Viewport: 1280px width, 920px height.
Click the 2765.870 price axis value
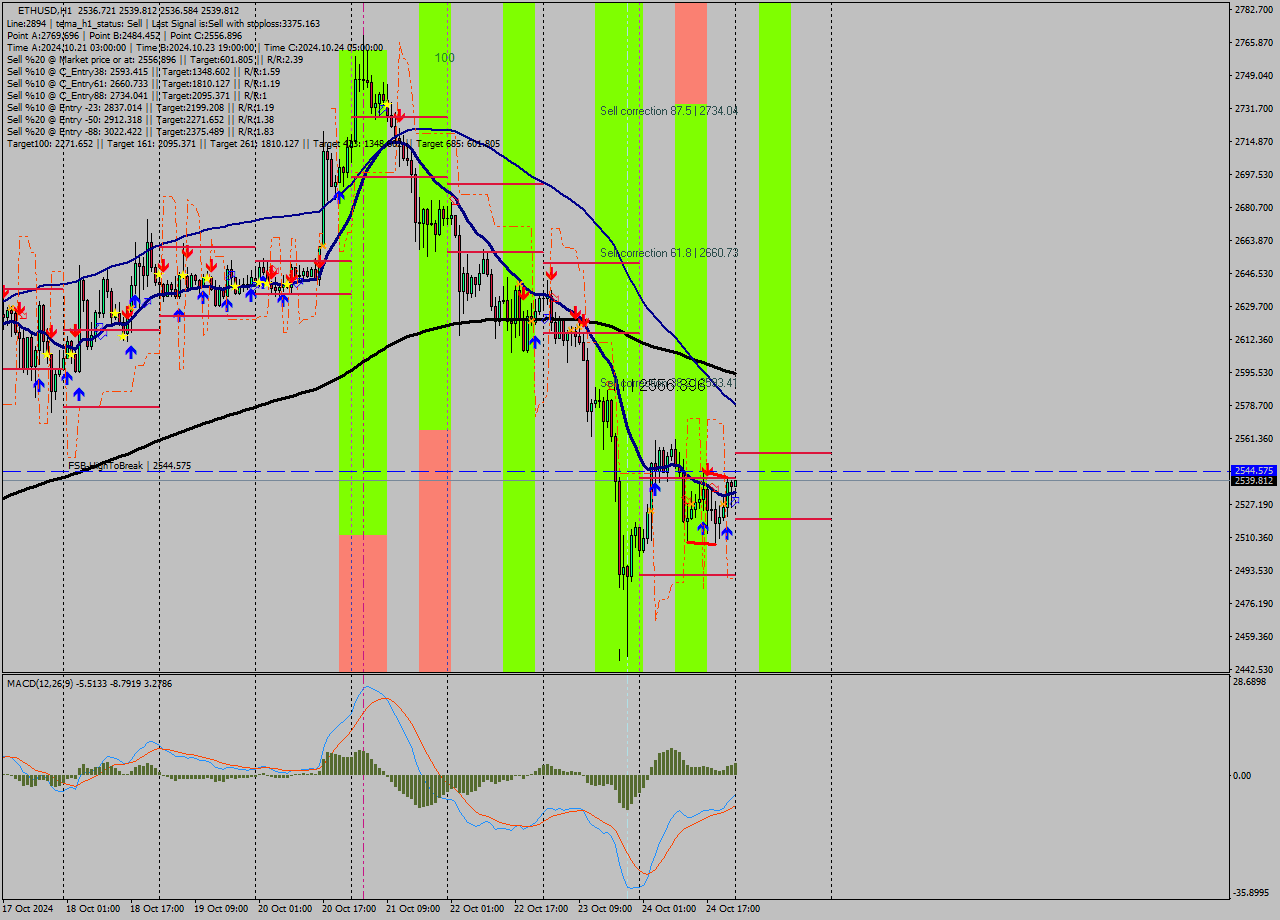(1254, 42)
